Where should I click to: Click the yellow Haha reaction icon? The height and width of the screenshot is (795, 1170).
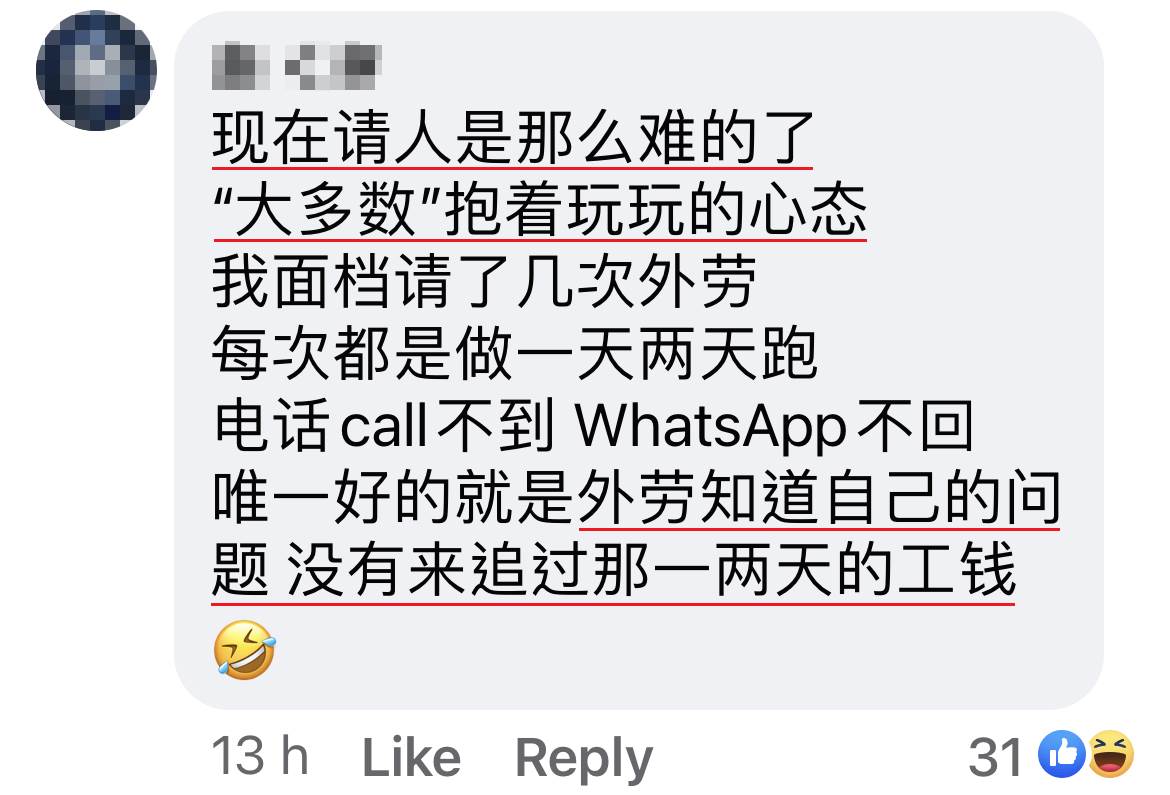[x=1111, y=754]
